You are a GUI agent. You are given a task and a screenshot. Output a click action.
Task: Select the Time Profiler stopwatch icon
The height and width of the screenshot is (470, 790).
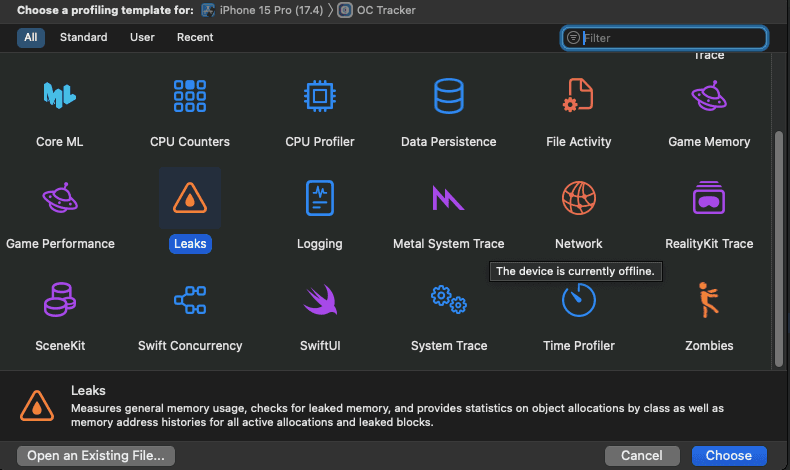click(579, 300)
